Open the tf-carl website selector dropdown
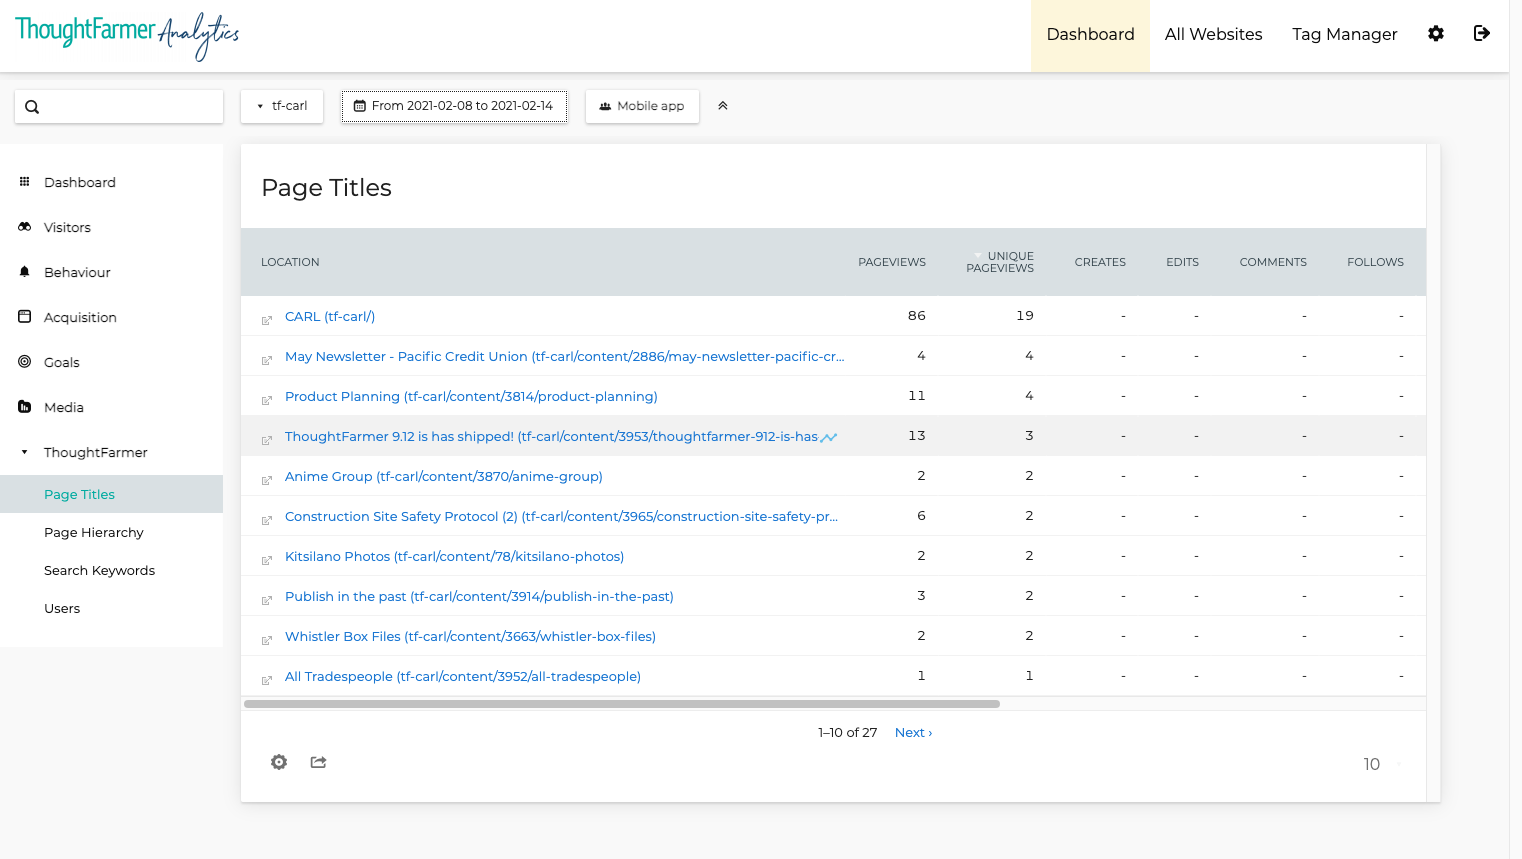This screenshot has width=1522, height=859. pyautogui.click(x=282, y=106)
